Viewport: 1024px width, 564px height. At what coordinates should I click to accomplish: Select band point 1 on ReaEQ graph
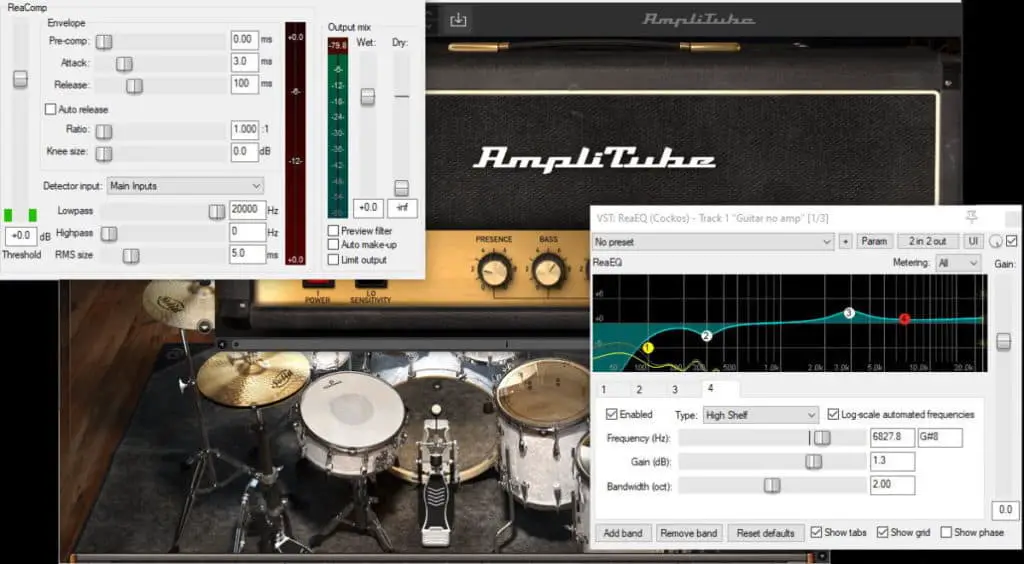click(x=648, y=349)
